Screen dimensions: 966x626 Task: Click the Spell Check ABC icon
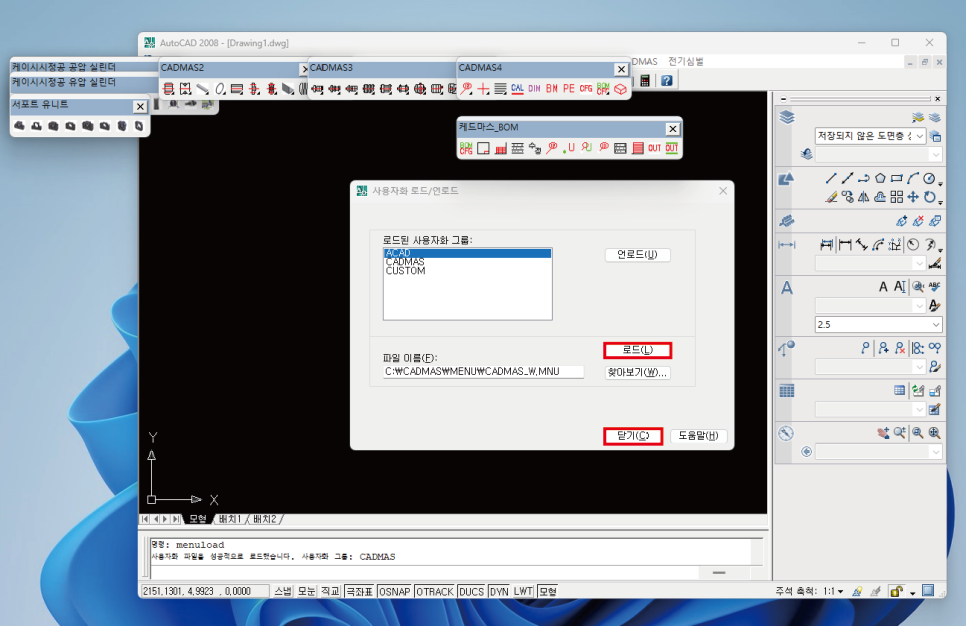[935, 287]
